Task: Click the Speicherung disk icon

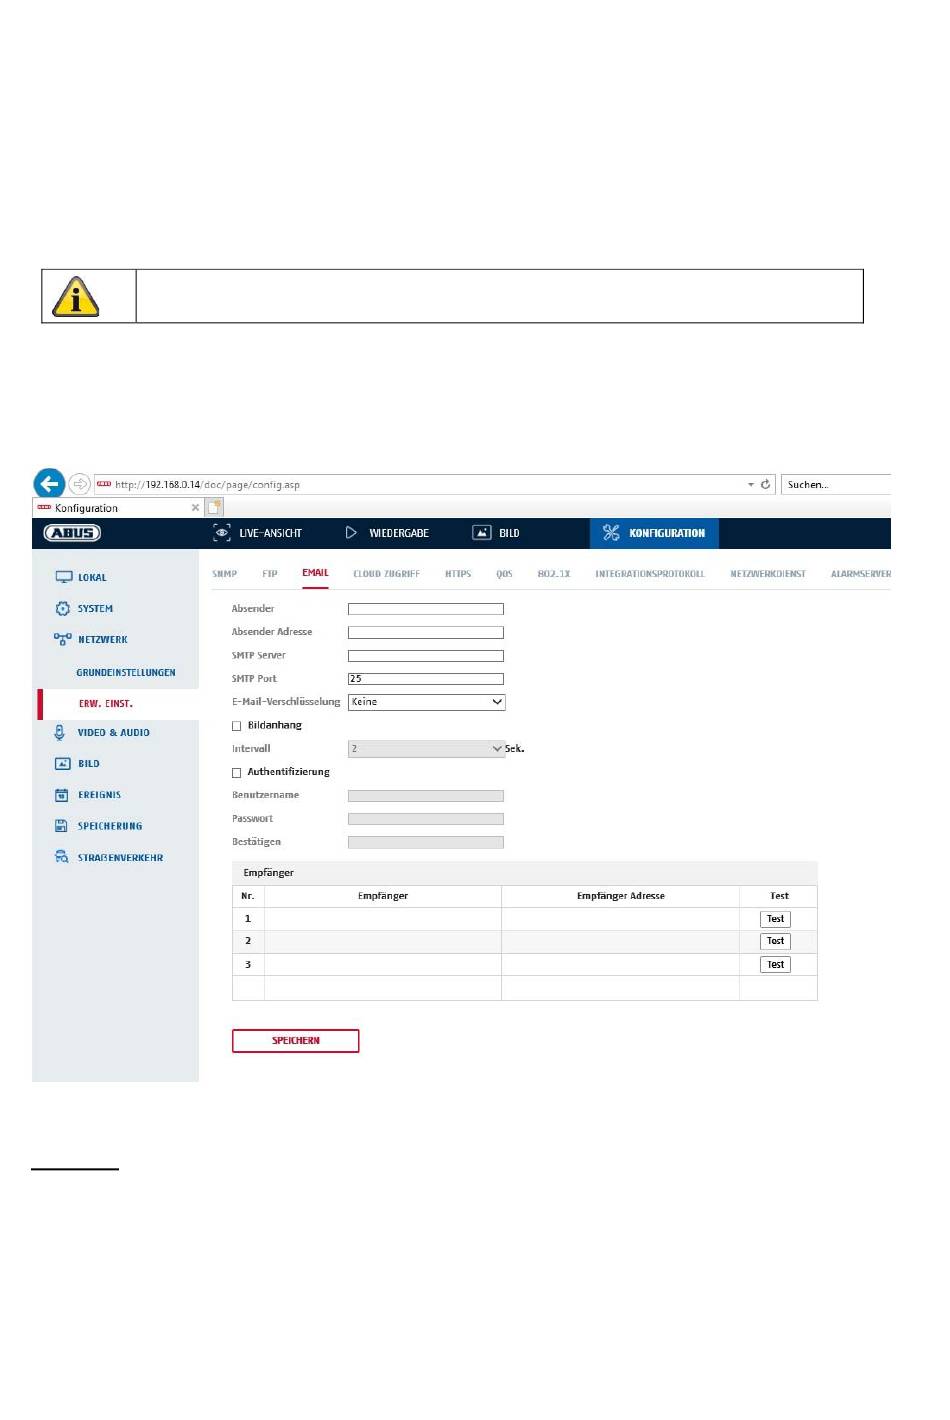Action: (61, 826)
